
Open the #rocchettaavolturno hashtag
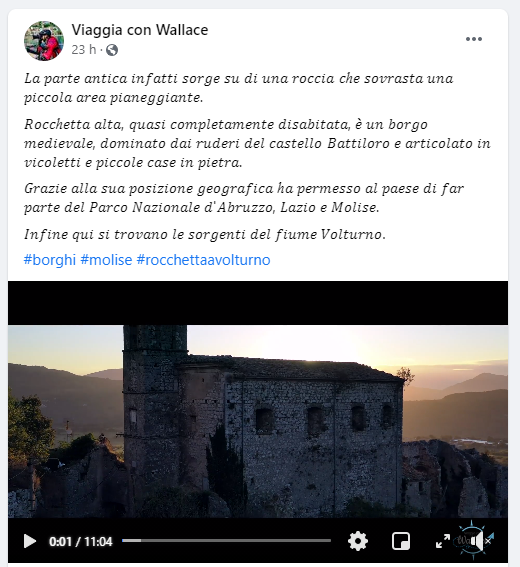pos(203,260)
